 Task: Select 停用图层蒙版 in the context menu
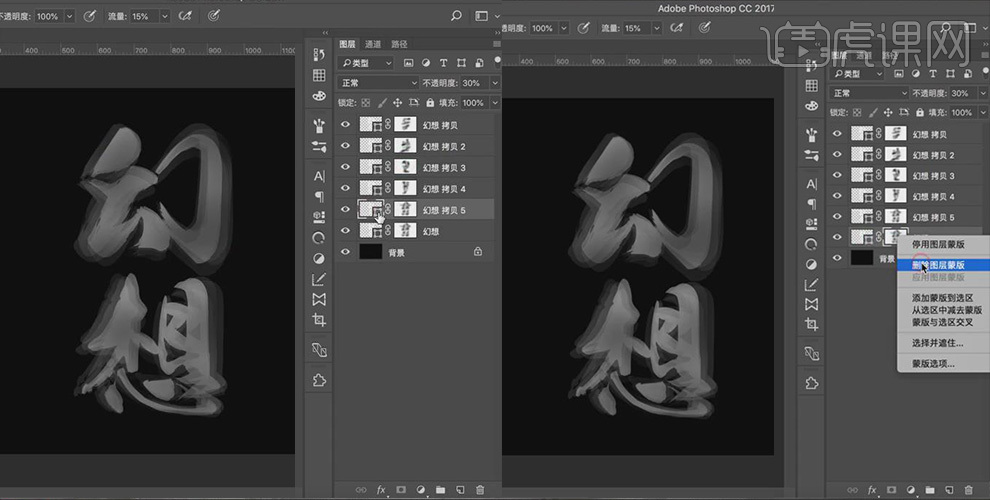pos(938,244)
